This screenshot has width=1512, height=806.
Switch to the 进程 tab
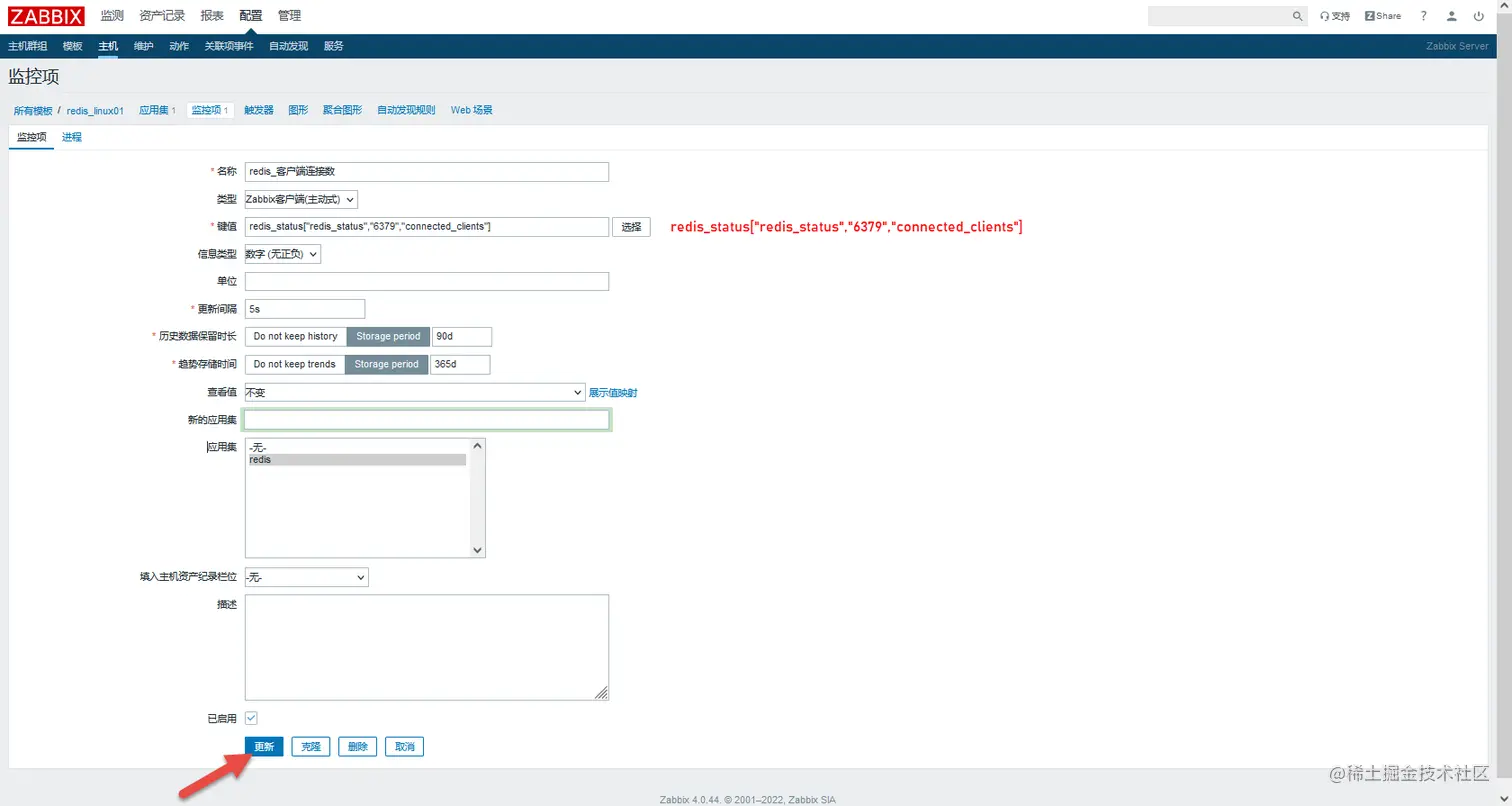pyautogui.click(x=72, y=137)
